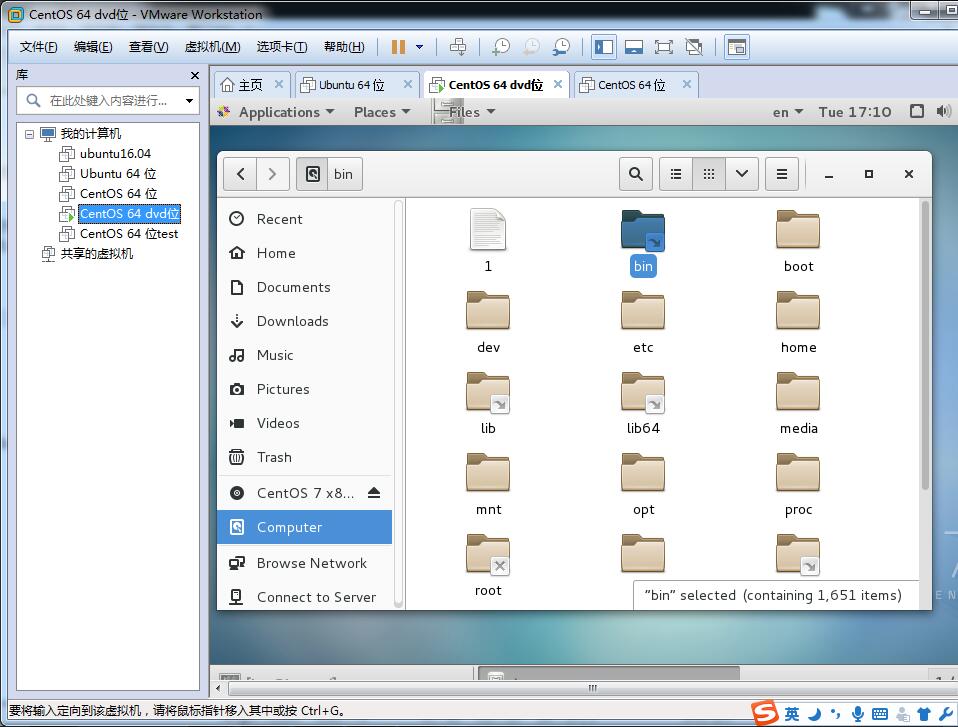This screenshot has width=958, height=727.
Task: Open Recent in the Files sidebar
Action: pyautogui.click(x=304, y=219)
